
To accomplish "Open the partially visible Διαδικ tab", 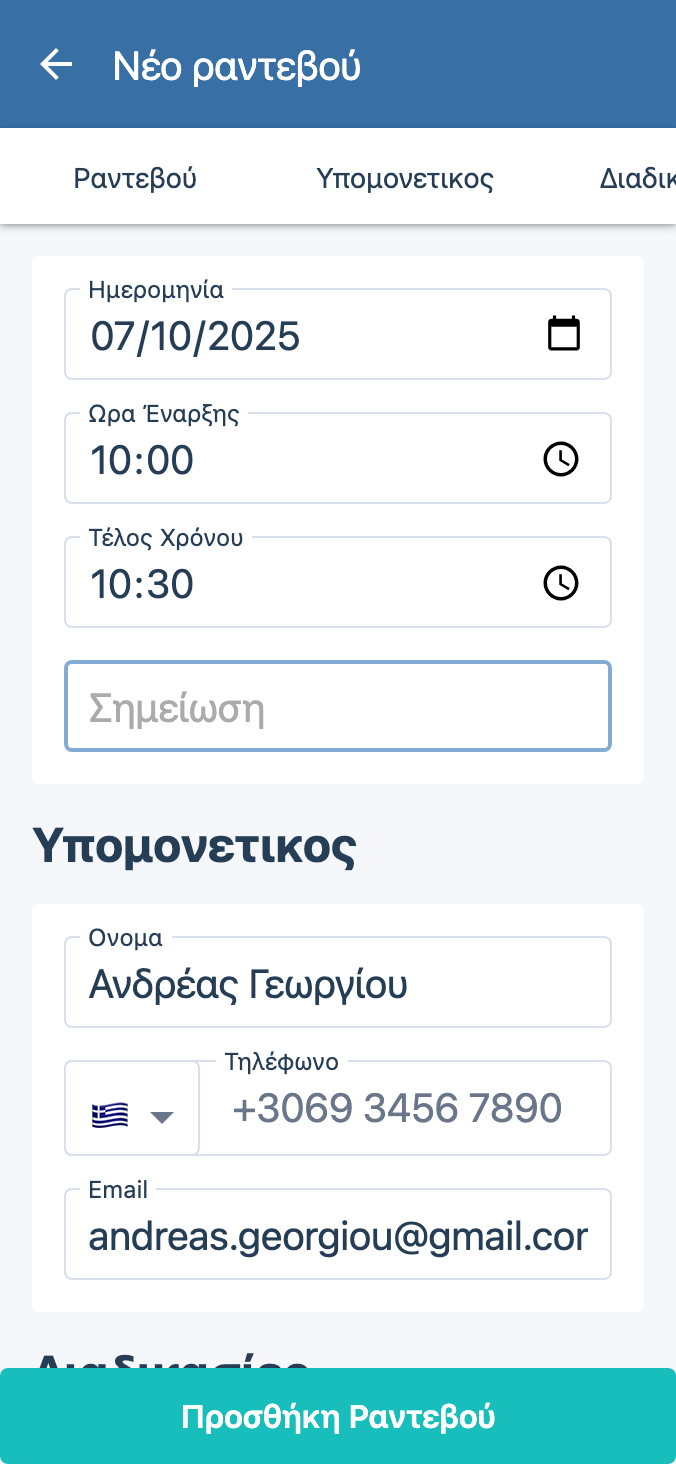I will click(x=637, y=179).
